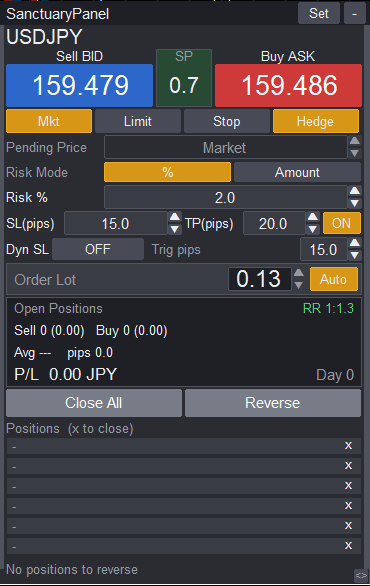The image size is (370, 586).
Task: Click the Sell 0 (0.00) text
Action: 49,330
